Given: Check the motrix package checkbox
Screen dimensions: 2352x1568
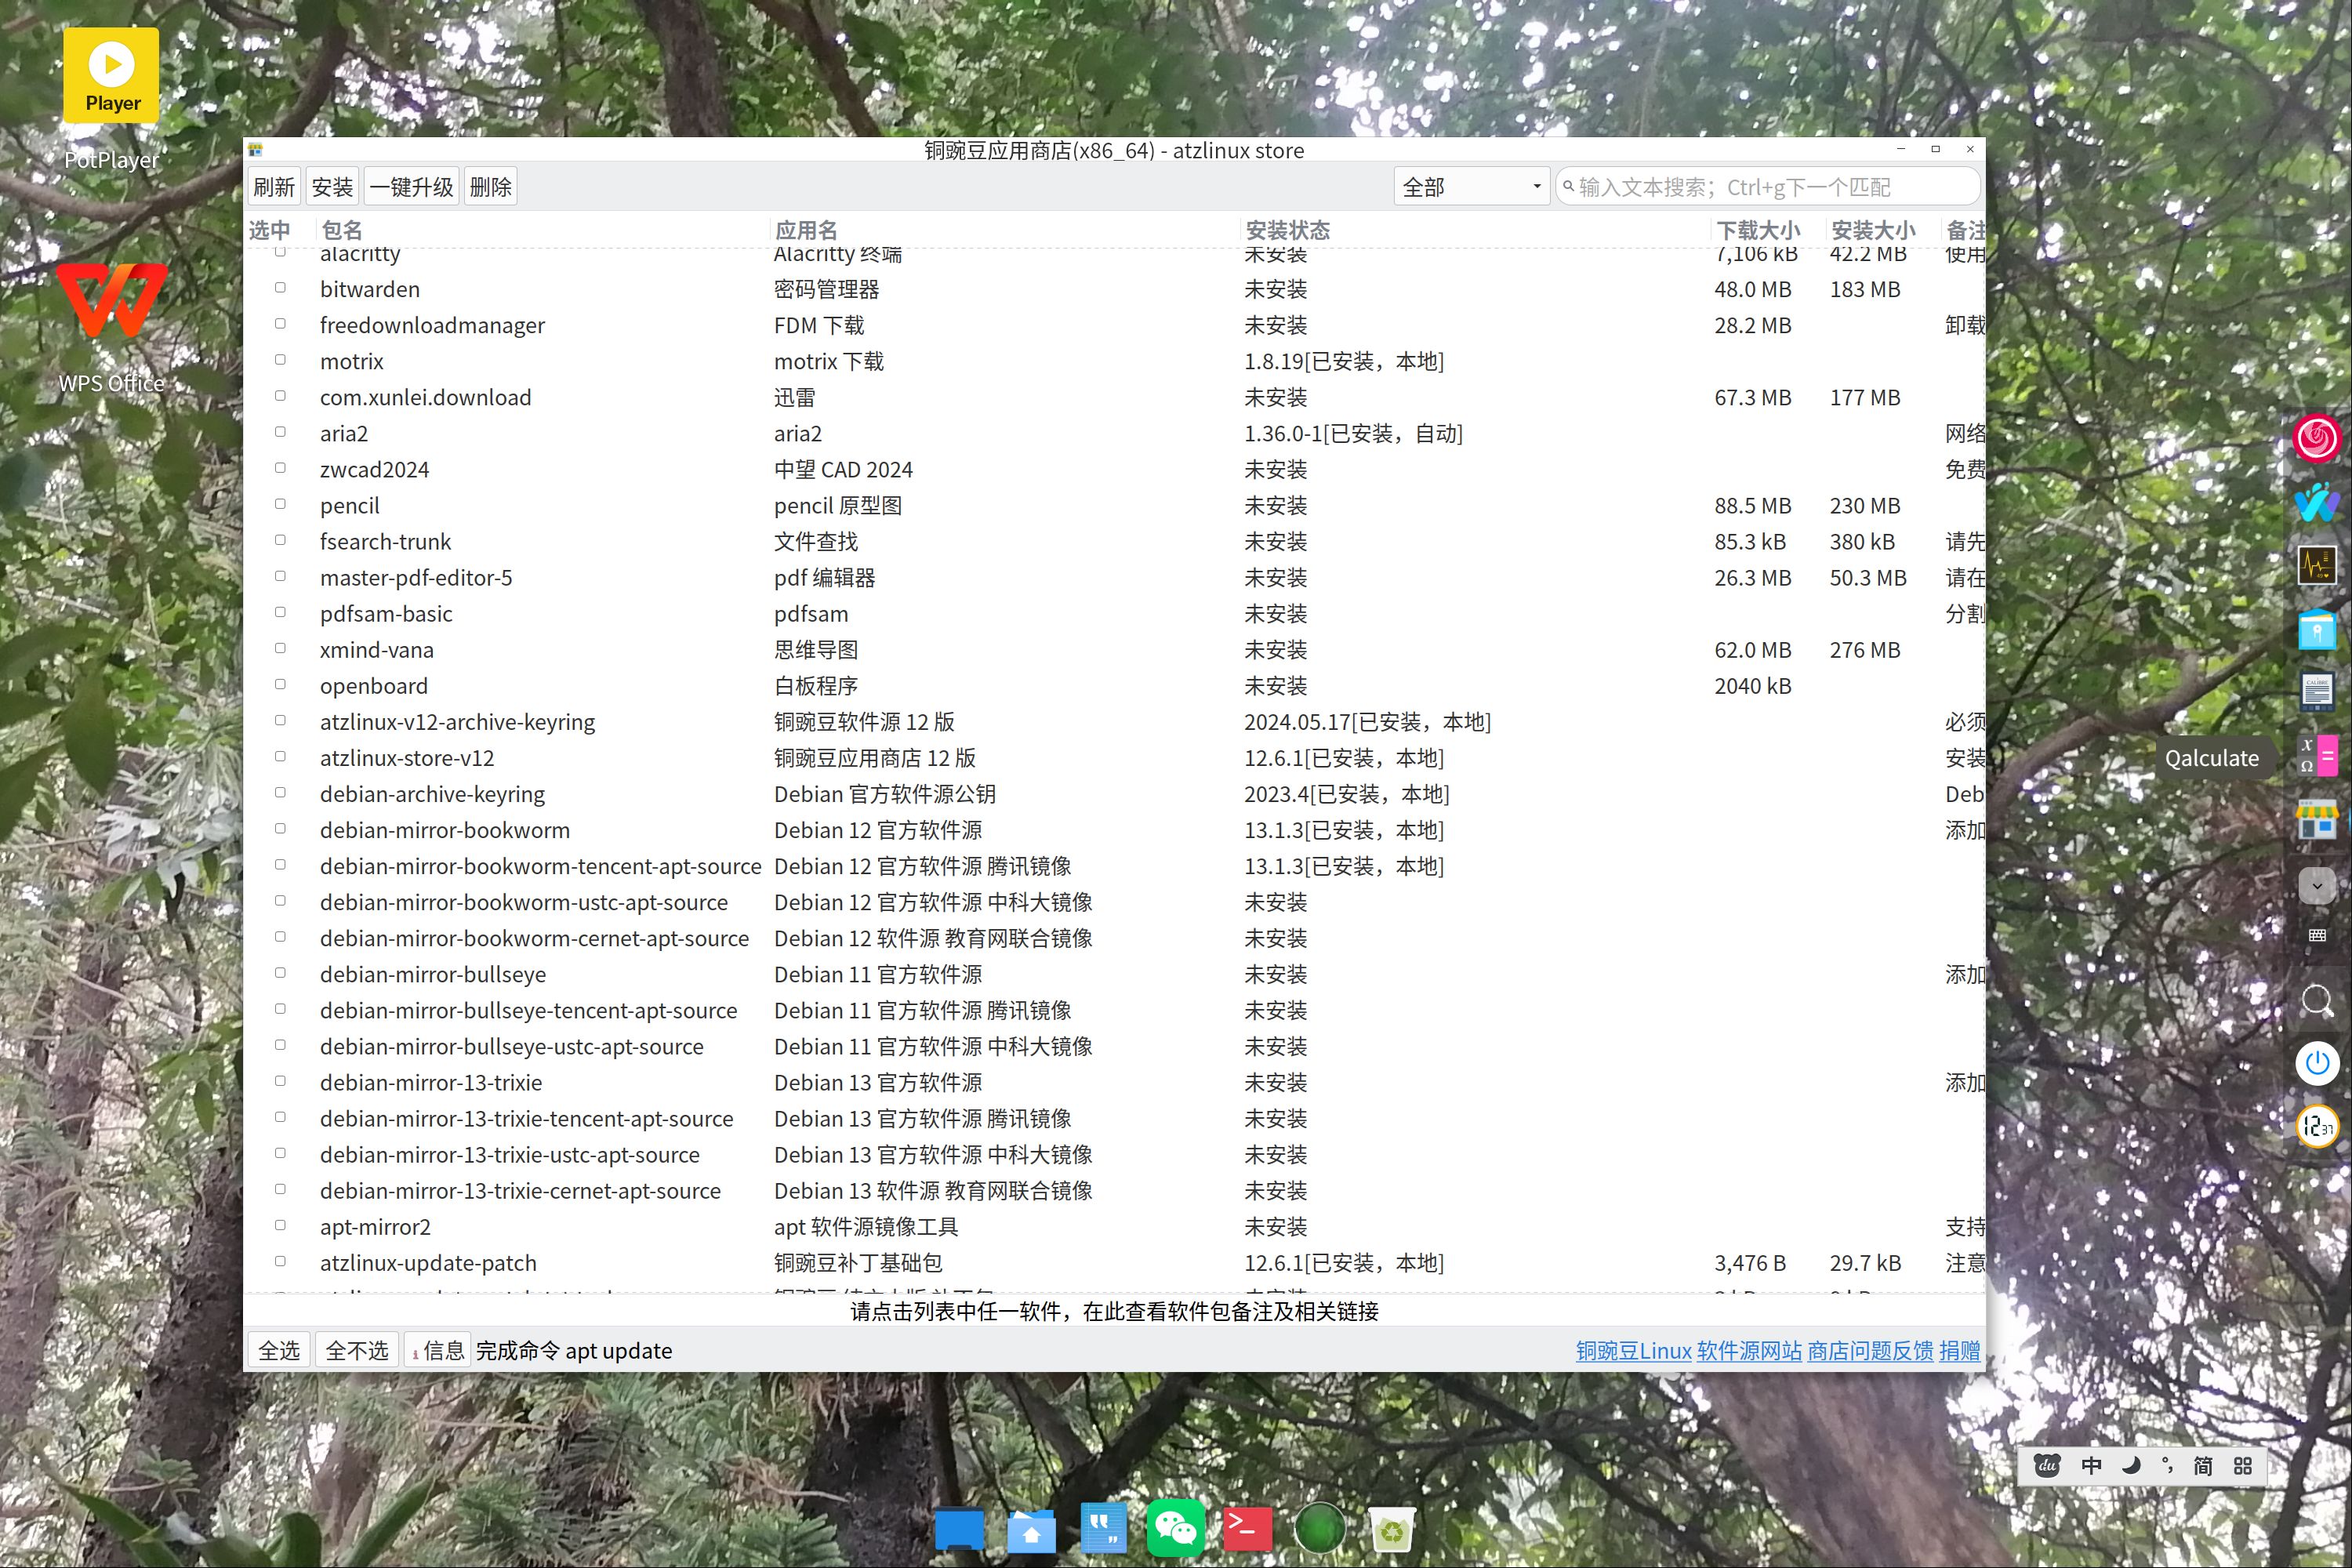Looking at the screenshot, I should 280,360.
